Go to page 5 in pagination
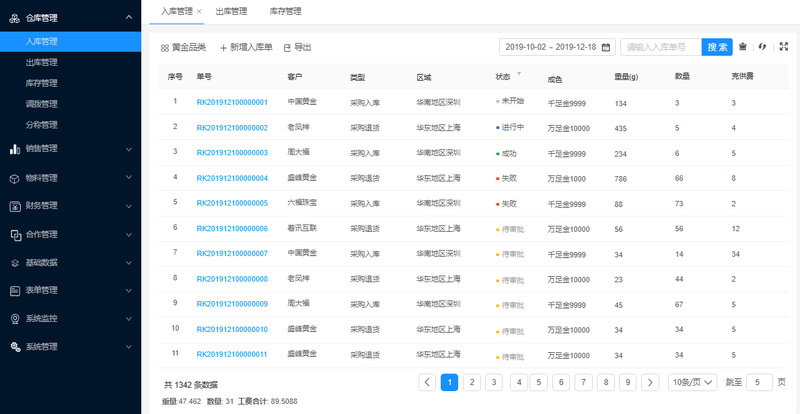800x414 pixels. (538, 382)
